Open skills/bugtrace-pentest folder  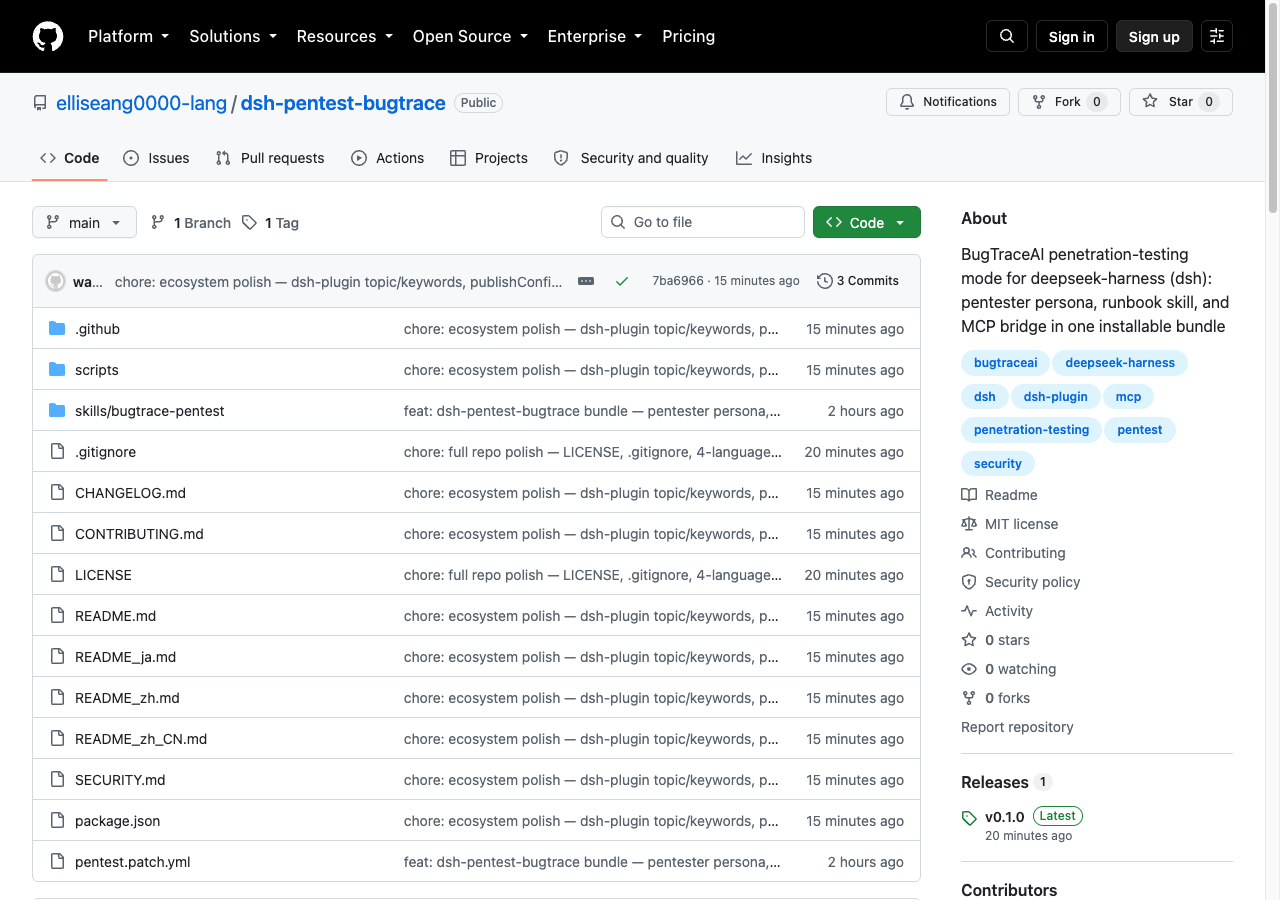[150, 411]
